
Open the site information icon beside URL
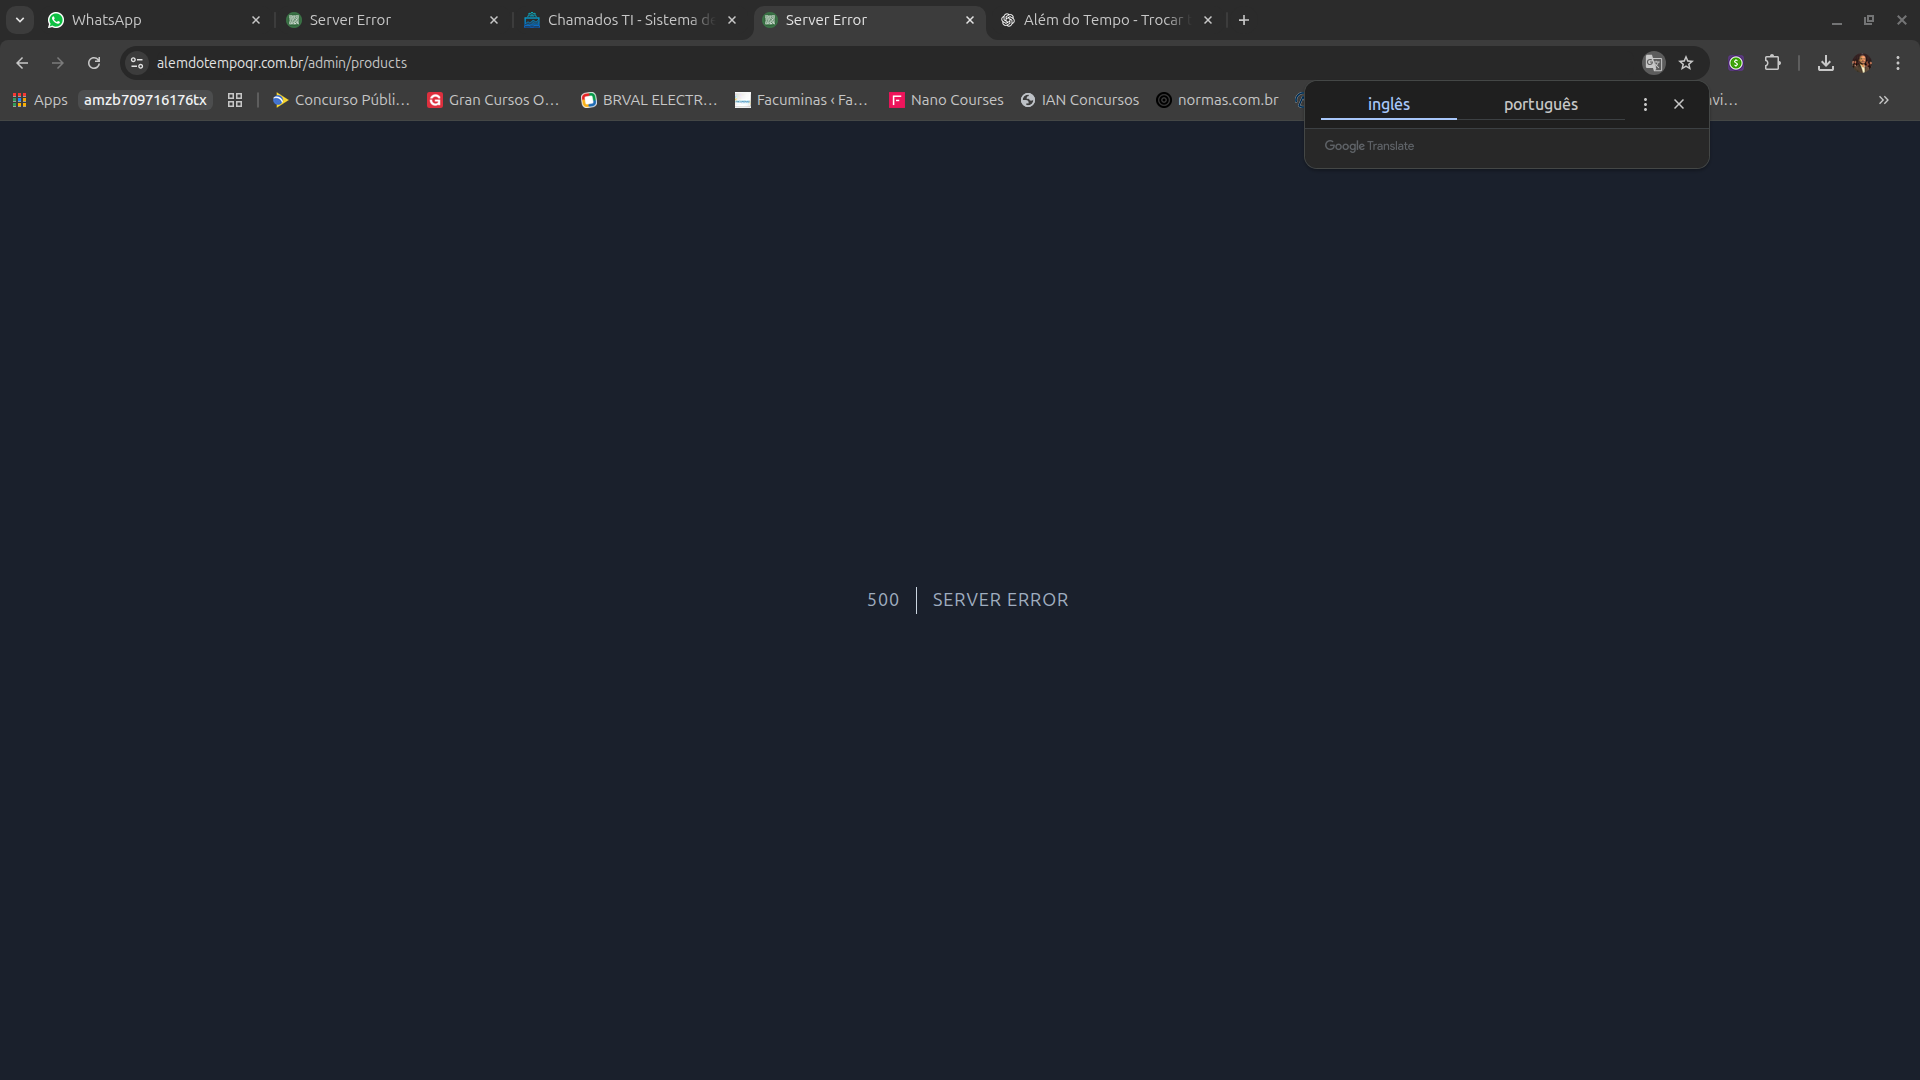pos(137,63)
